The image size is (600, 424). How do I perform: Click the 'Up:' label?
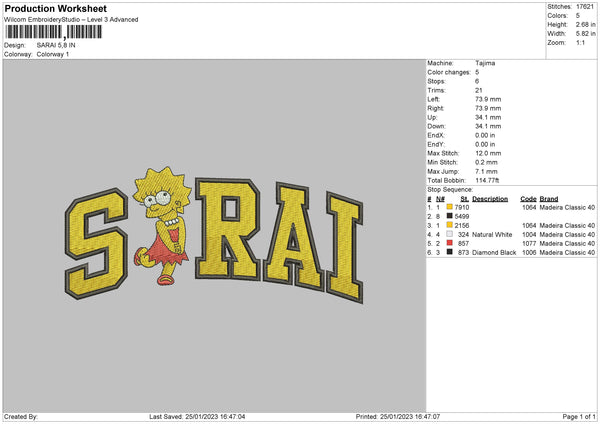(x=432, y=117)
